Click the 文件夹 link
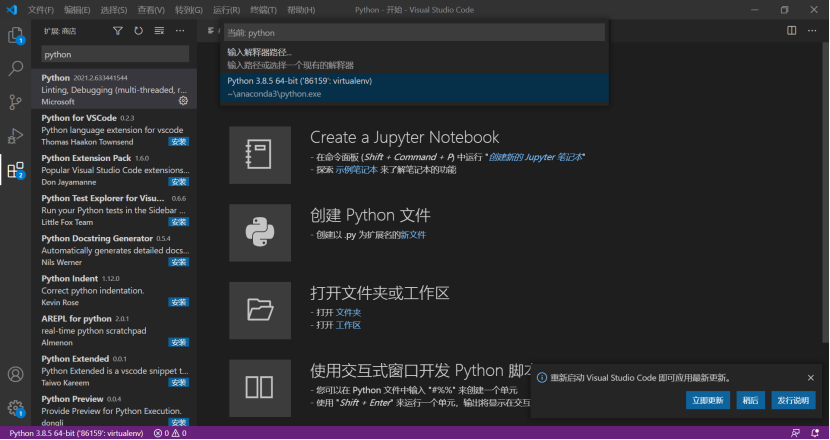The height and width of the screenshot is (440, 830). 348,312
